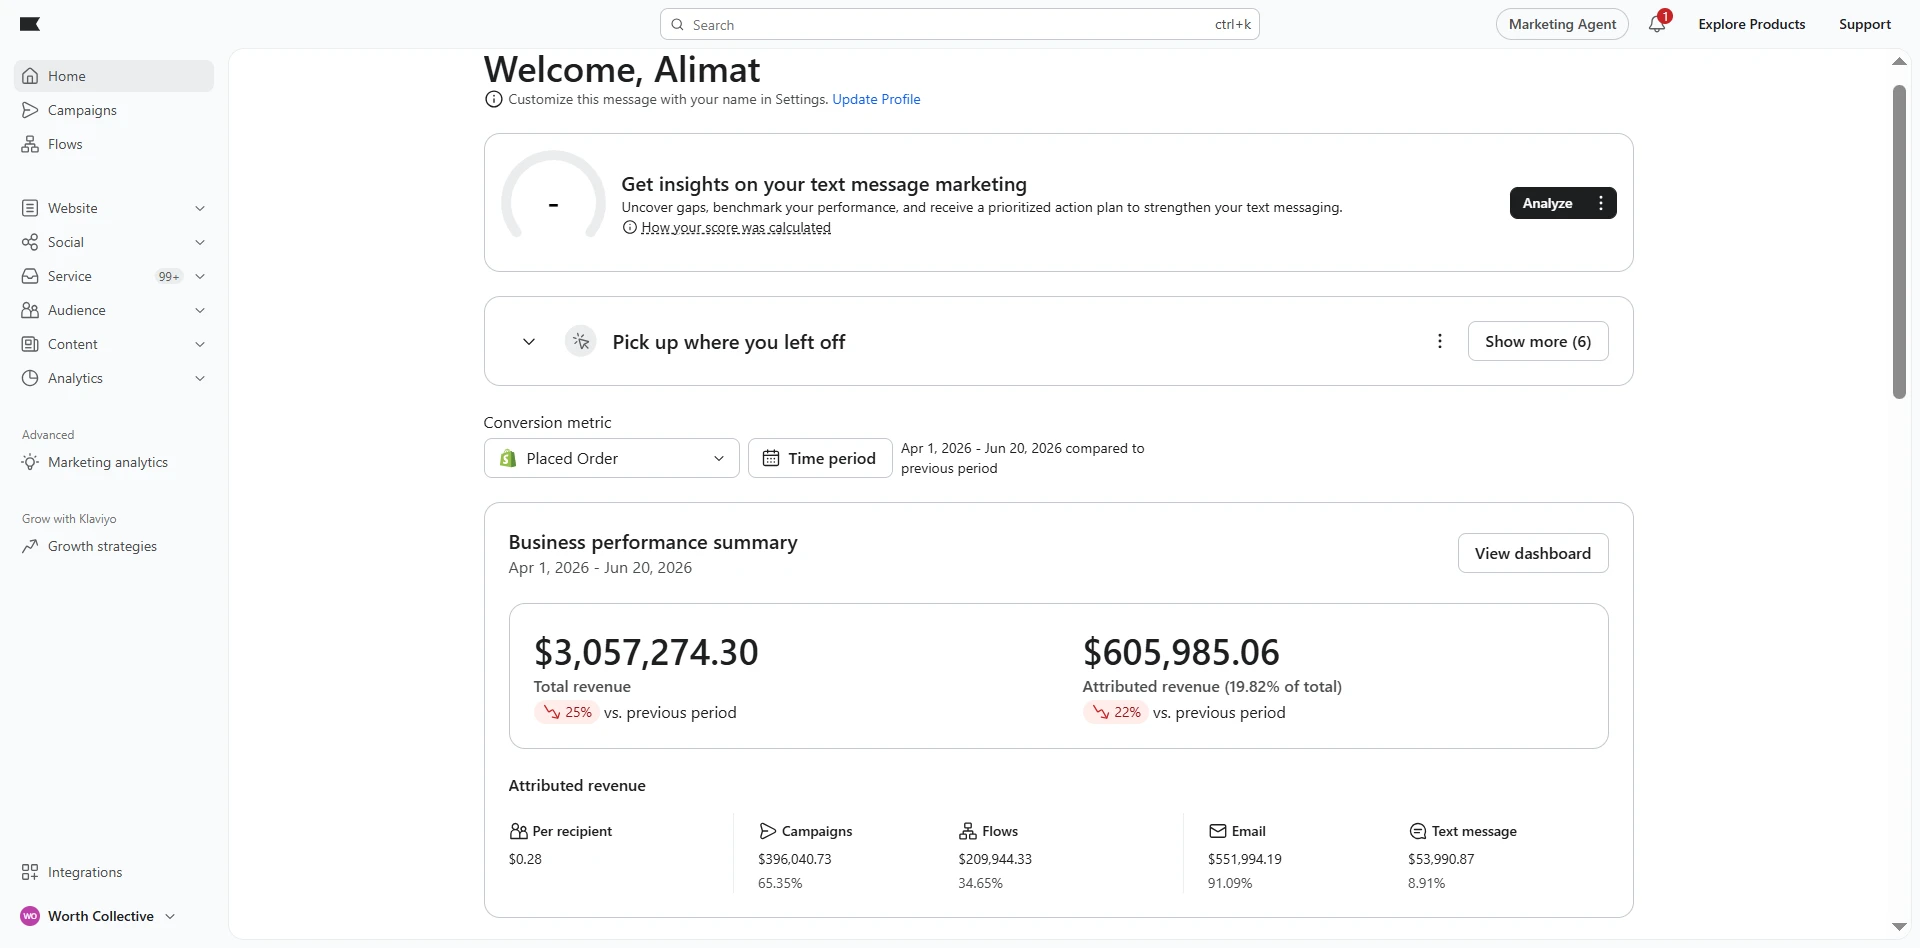Click the Shopify bag icon
Image resolution: width=1920 pixels, height=948 pixels.
click(508, 458)
